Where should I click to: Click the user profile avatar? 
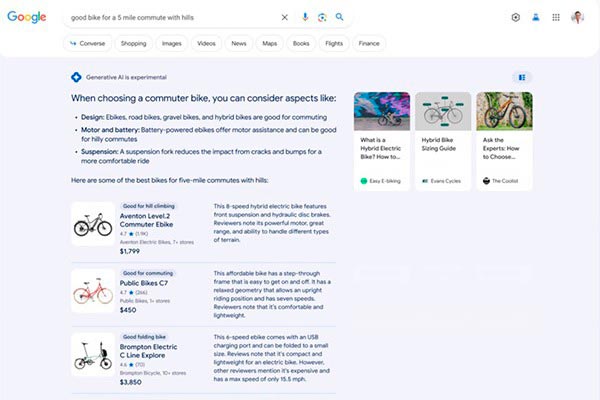coord(578,17)
